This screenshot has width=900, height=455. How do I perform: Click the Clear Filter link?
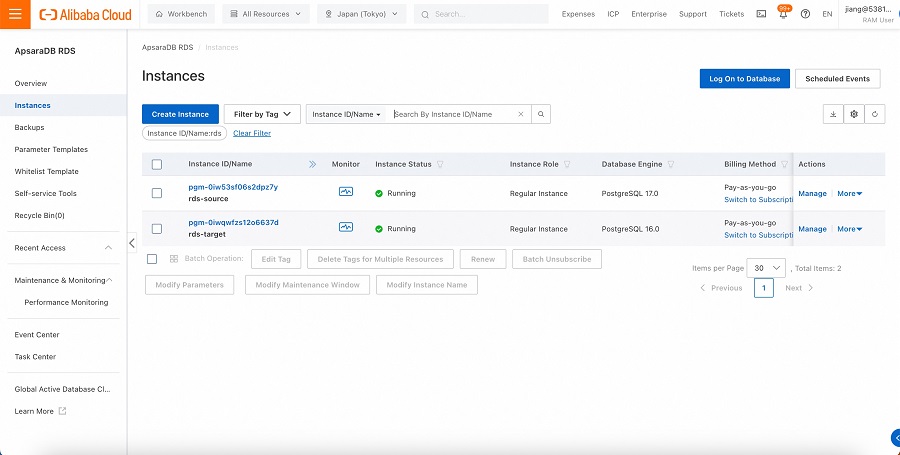pyautogui.click(x=252, y=133)
